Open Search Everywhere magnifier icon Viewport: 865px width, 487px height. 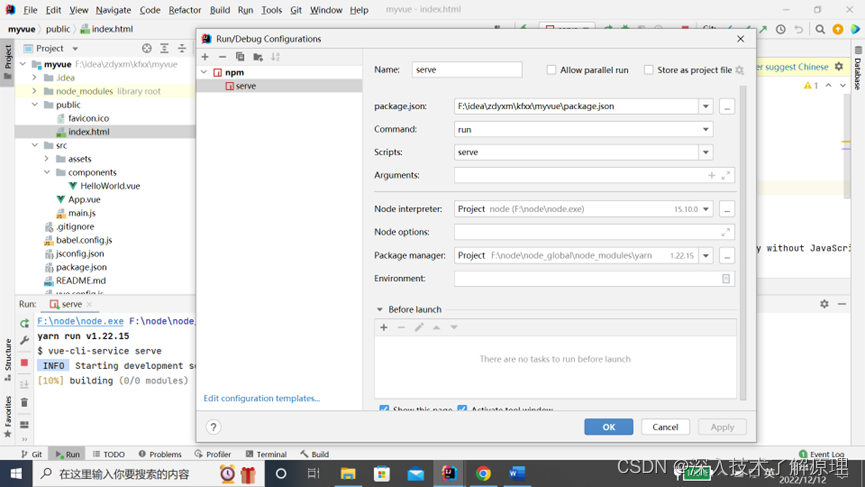[820, 29]
